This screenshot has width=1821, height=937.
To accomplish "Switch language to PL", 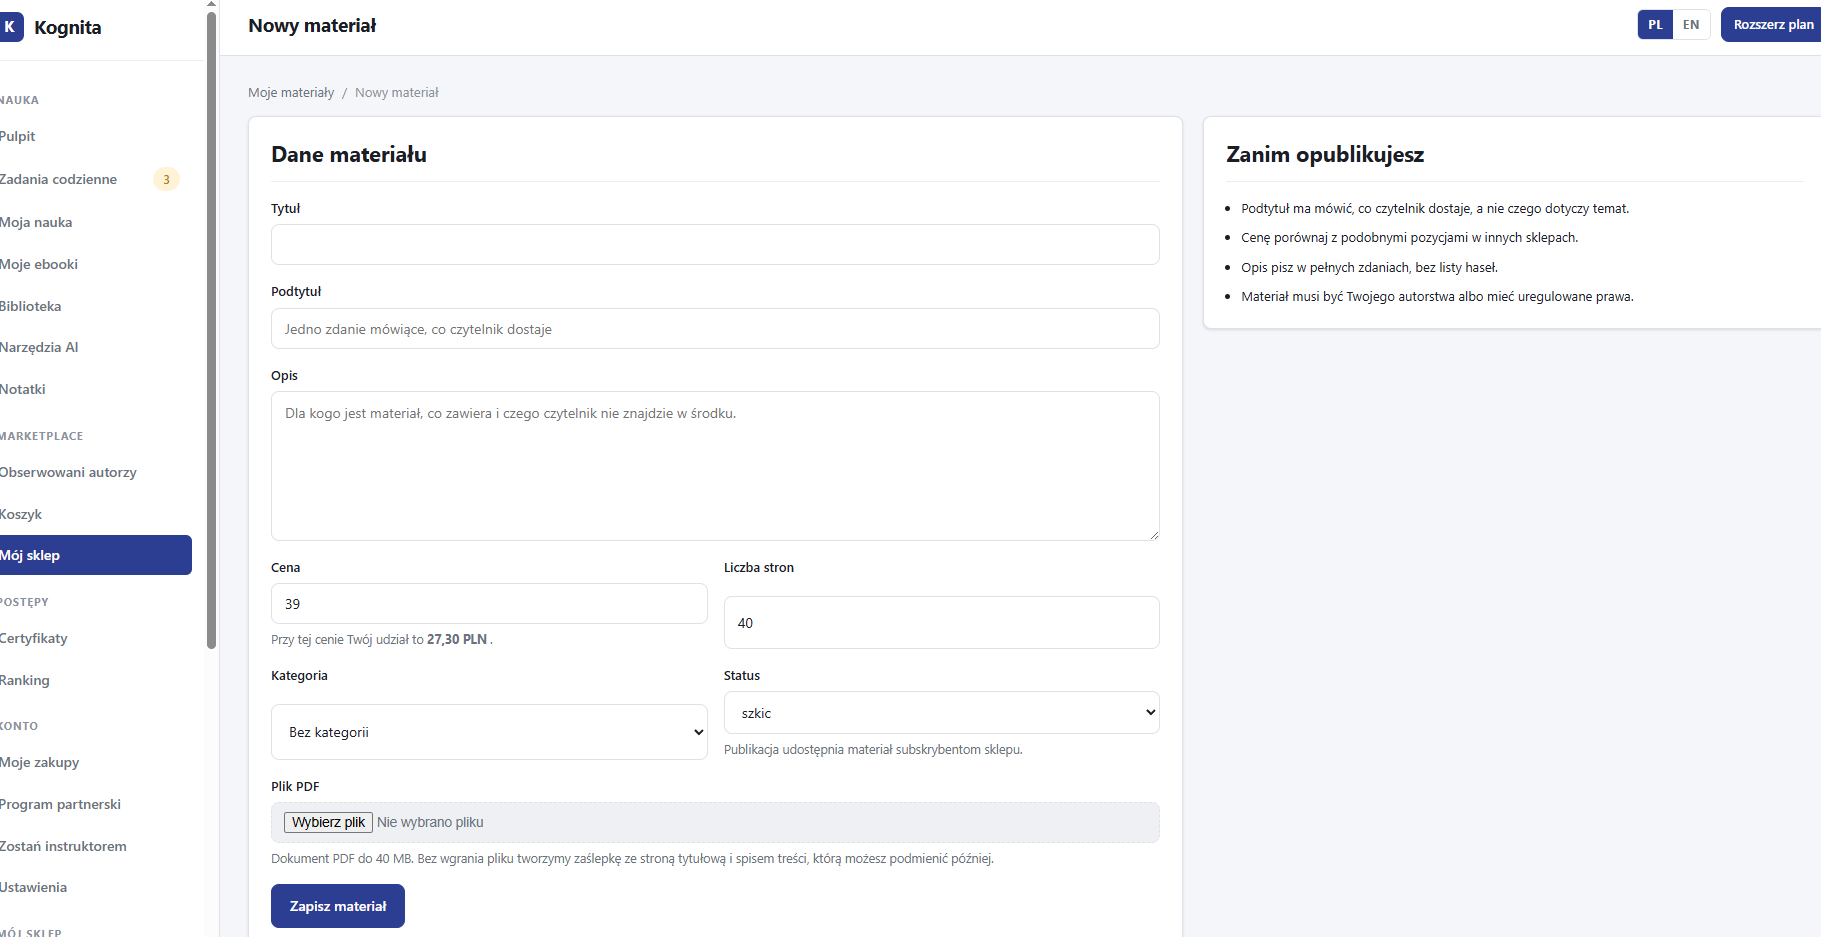I will point(1655,25).
